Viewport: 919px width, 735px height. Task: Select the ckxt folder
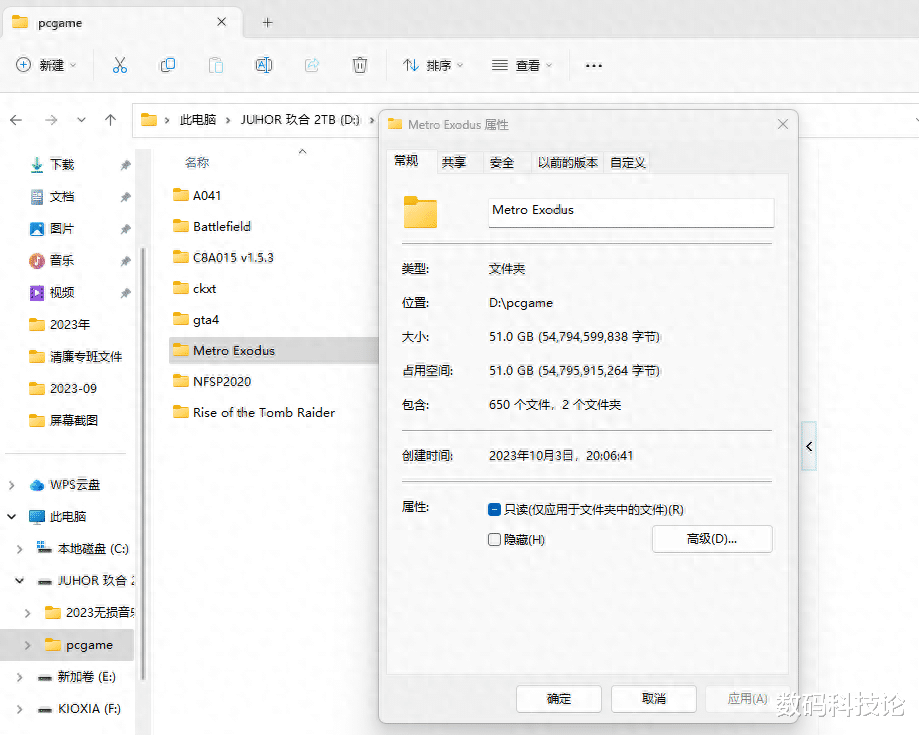click(x=204, y=288)
